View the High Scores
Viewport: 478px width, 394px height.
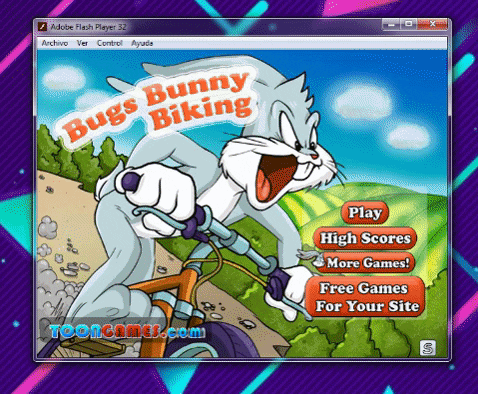(365, 238)
